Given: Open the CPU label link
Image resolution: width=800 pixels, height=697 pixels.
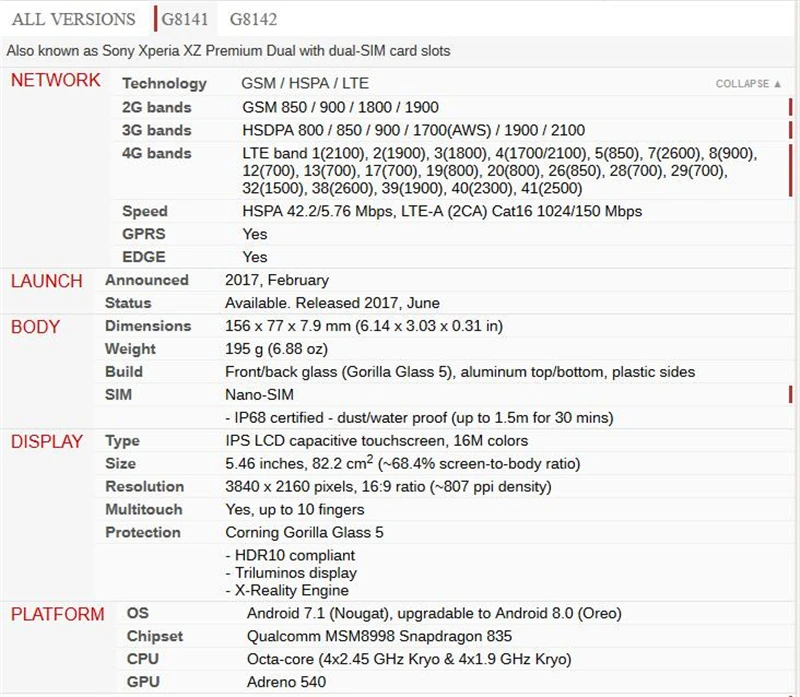Looking at the screenshot, I should point(143,659).
